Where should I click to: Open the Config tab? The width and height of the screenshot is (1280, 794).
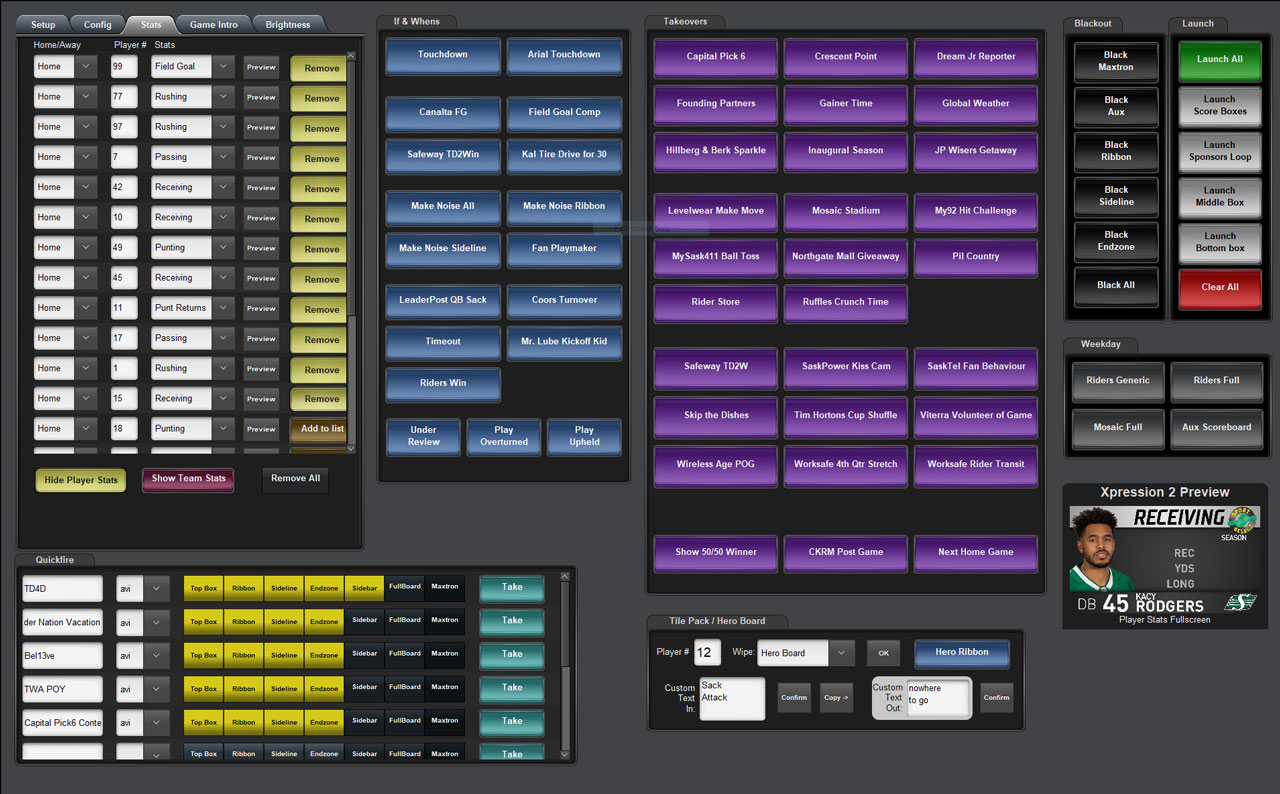(x=98, y=24)
